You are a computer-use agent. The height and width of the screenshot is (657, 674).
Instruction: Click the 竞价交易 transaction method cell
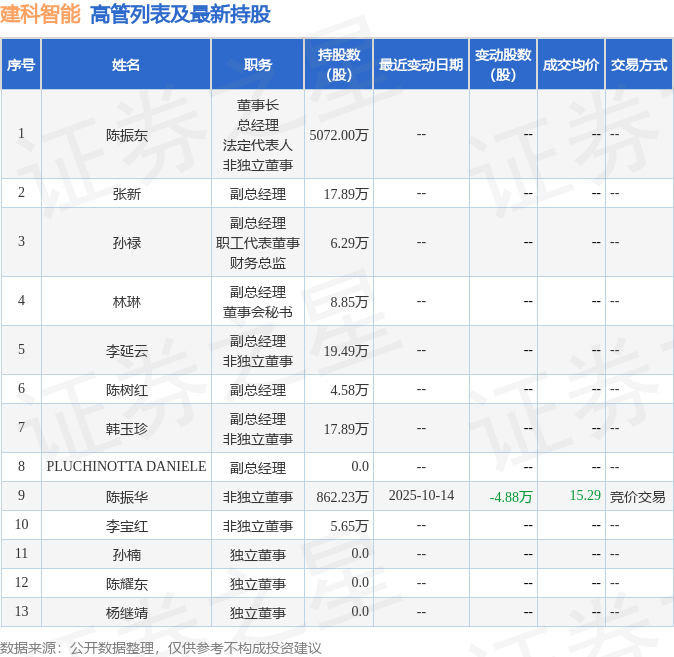point(637,497)
